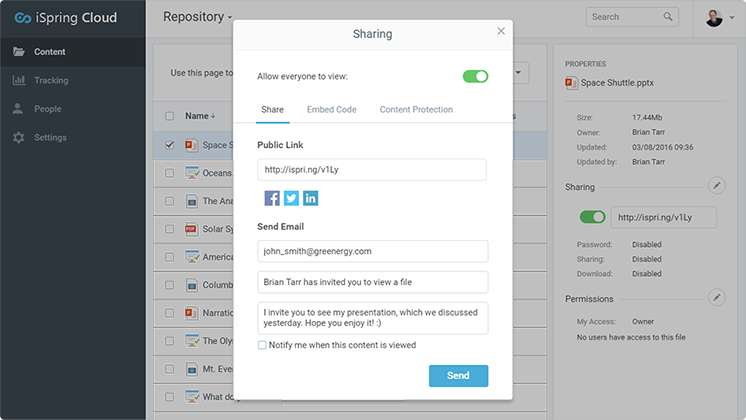Click the Oceans quiz file icon
The height and width of the screenshot is (420, 746).
click(192, 173)
